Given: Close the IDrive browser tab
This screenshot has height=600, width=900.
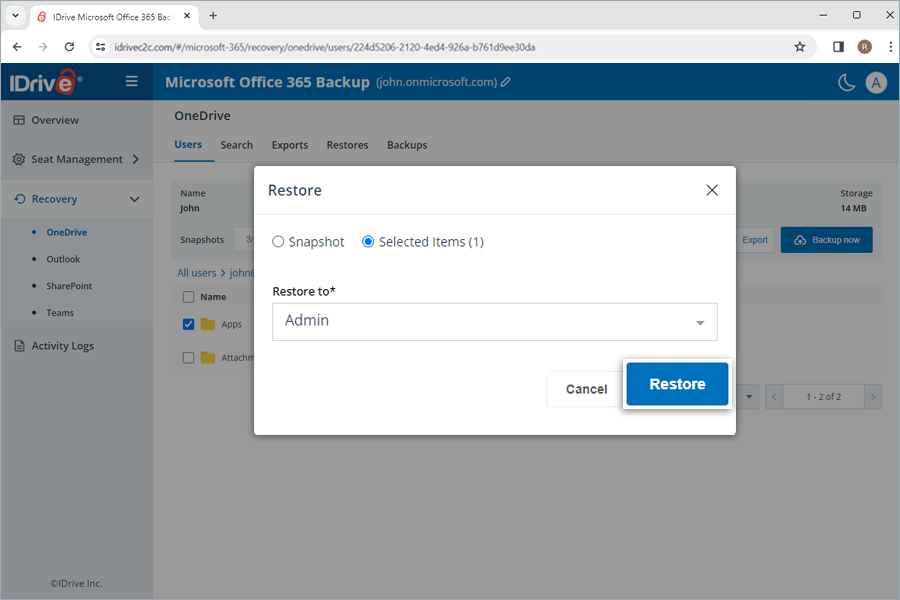Looking at the screenshot, I should pos(187,16).
